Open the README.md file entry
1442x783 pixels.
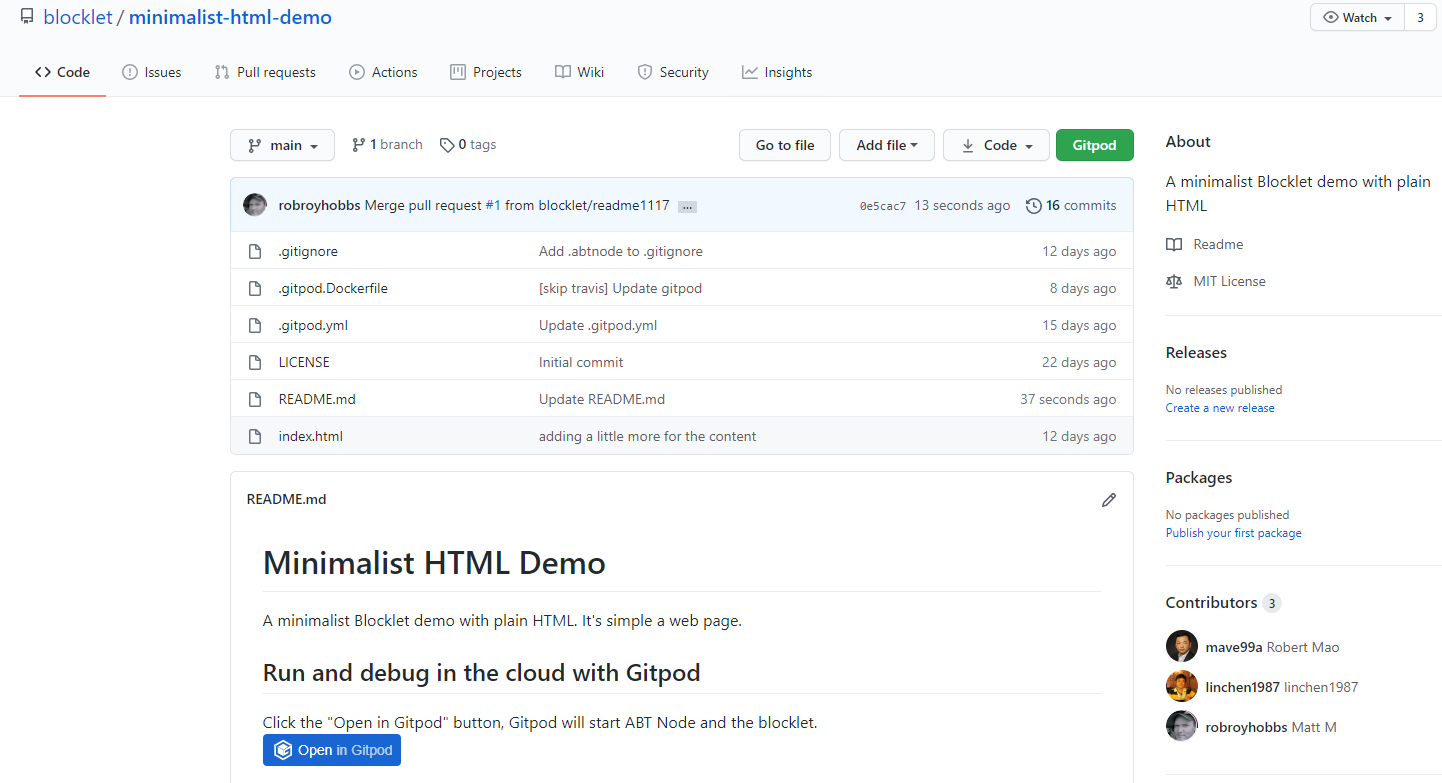[x=317, y=399]
